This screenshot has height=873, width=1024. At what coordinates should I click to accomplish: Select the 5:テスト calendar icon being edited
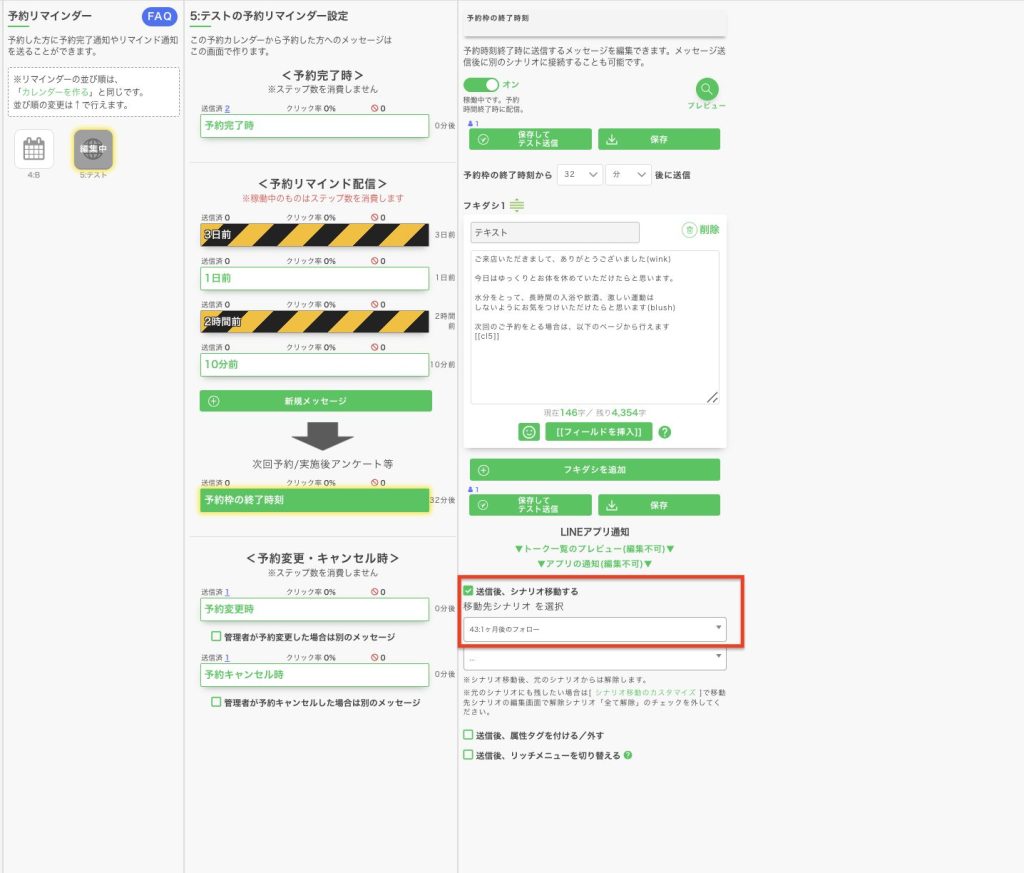click(x=93, y=149)
